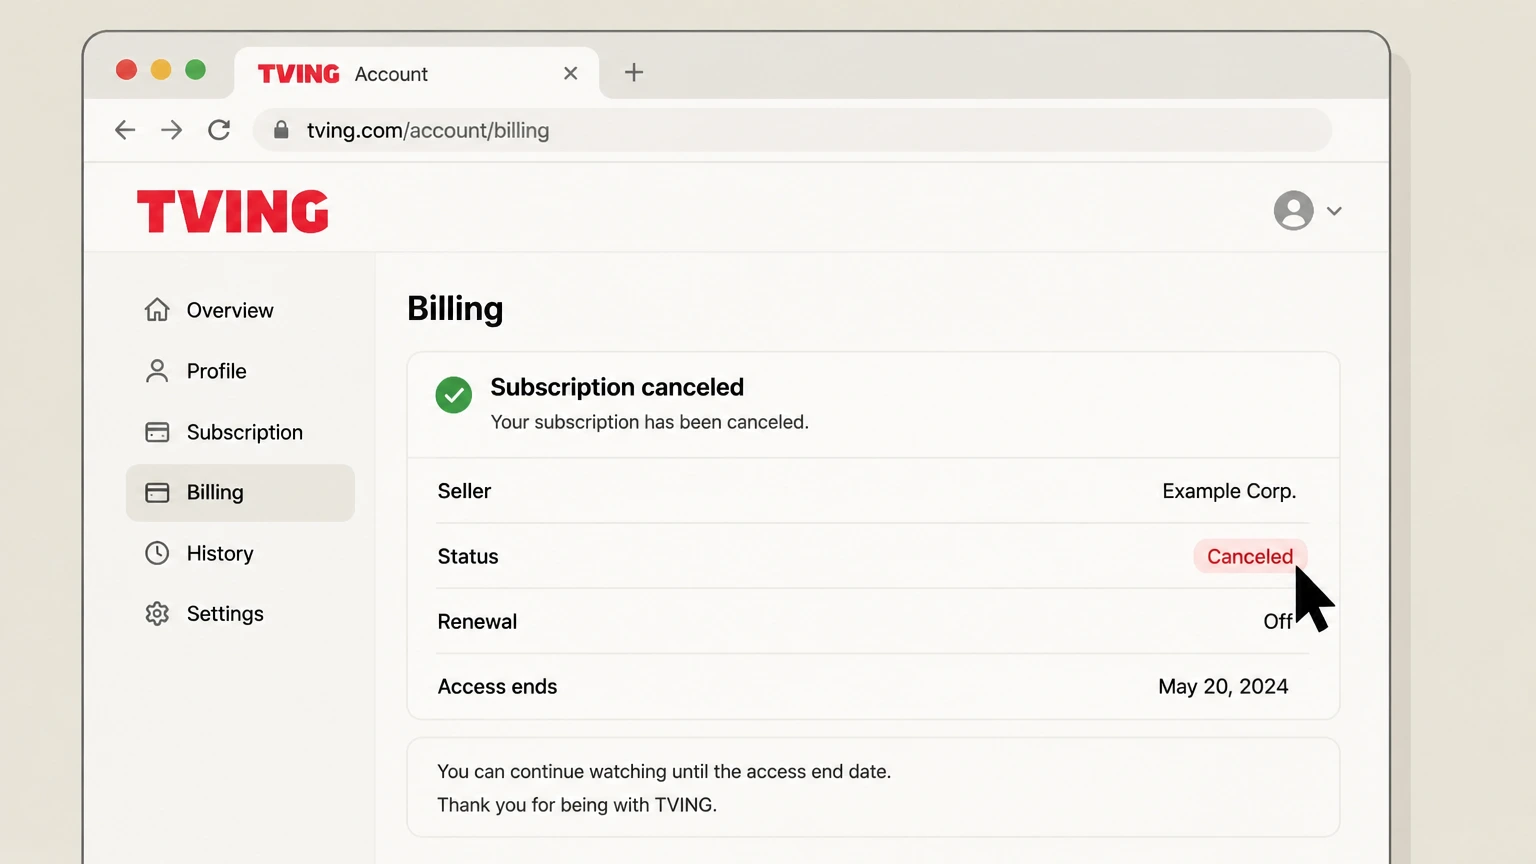Go forward with the browser forward arrow
The image size is (1536, 864).
point(172,130)
